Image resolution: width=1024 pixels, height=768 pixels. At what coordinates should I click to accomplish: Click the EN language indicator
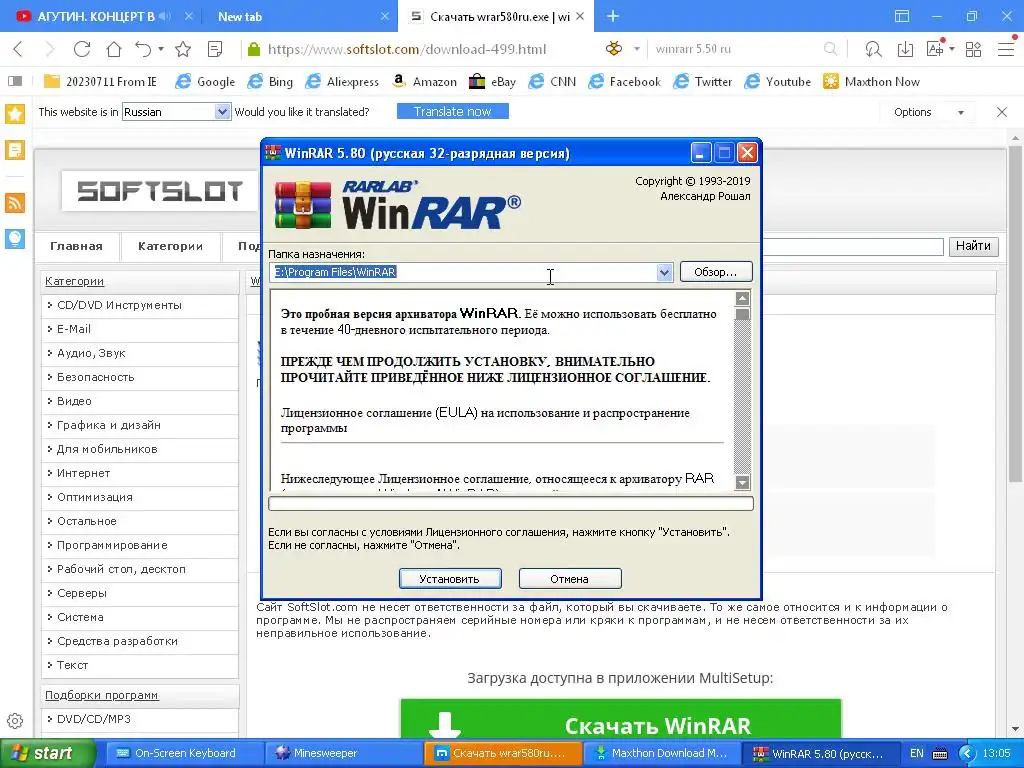point(917,754)
